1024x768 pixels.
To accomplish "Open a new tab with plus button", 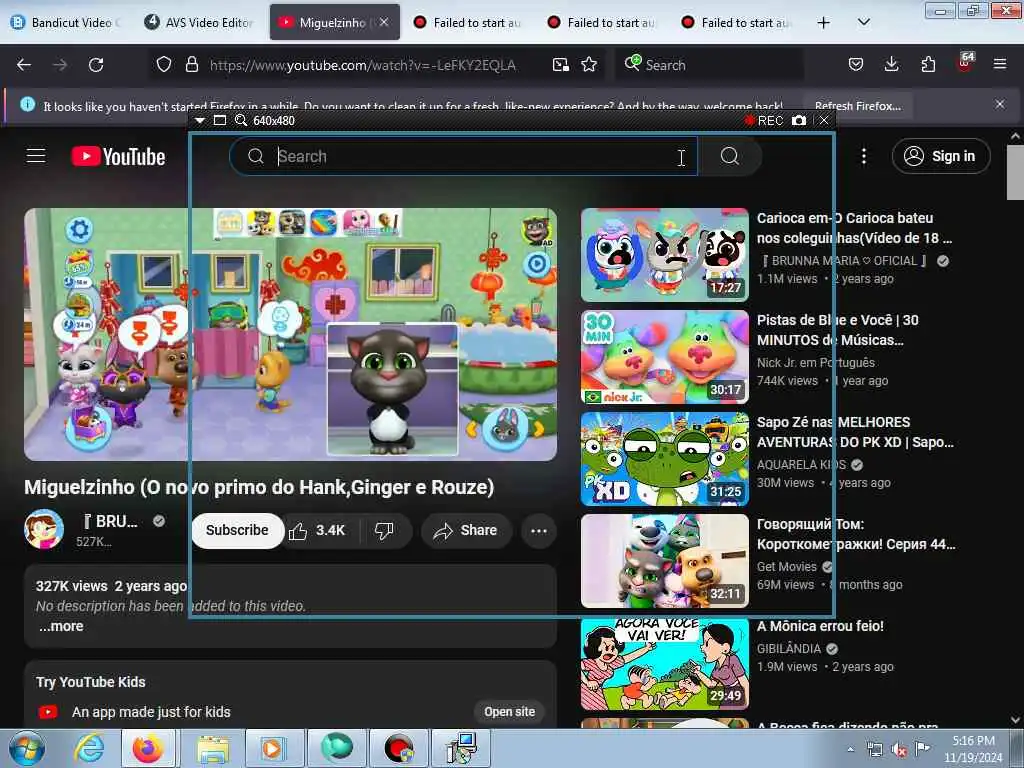I will [824, 22].
